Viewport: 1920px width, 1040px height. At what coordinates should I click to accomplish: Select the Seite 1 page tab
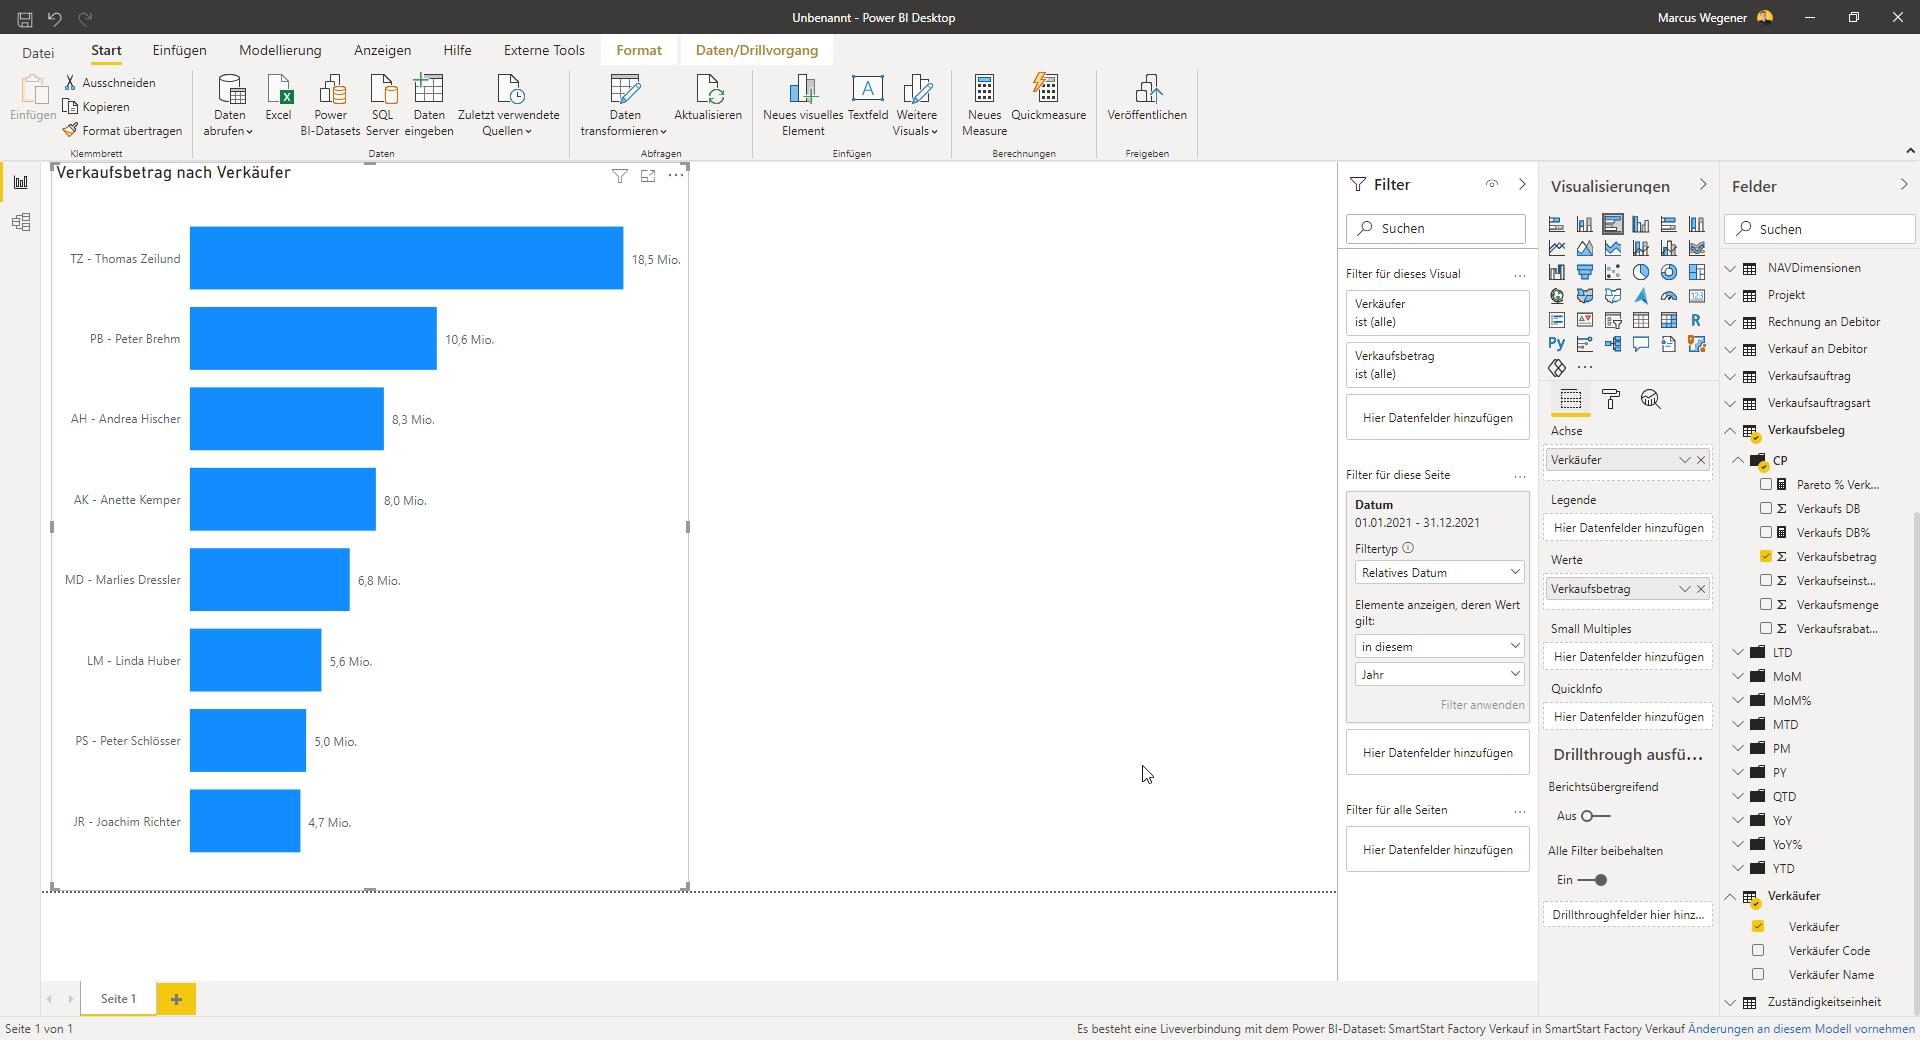point(118,998)
